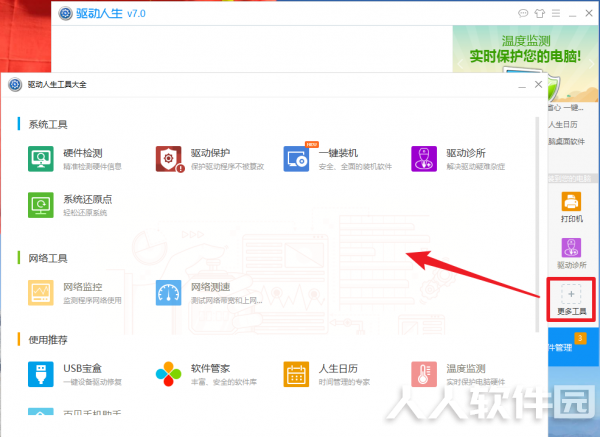
Task: Go to previous banner with left arrow
Action: [461, 64]
